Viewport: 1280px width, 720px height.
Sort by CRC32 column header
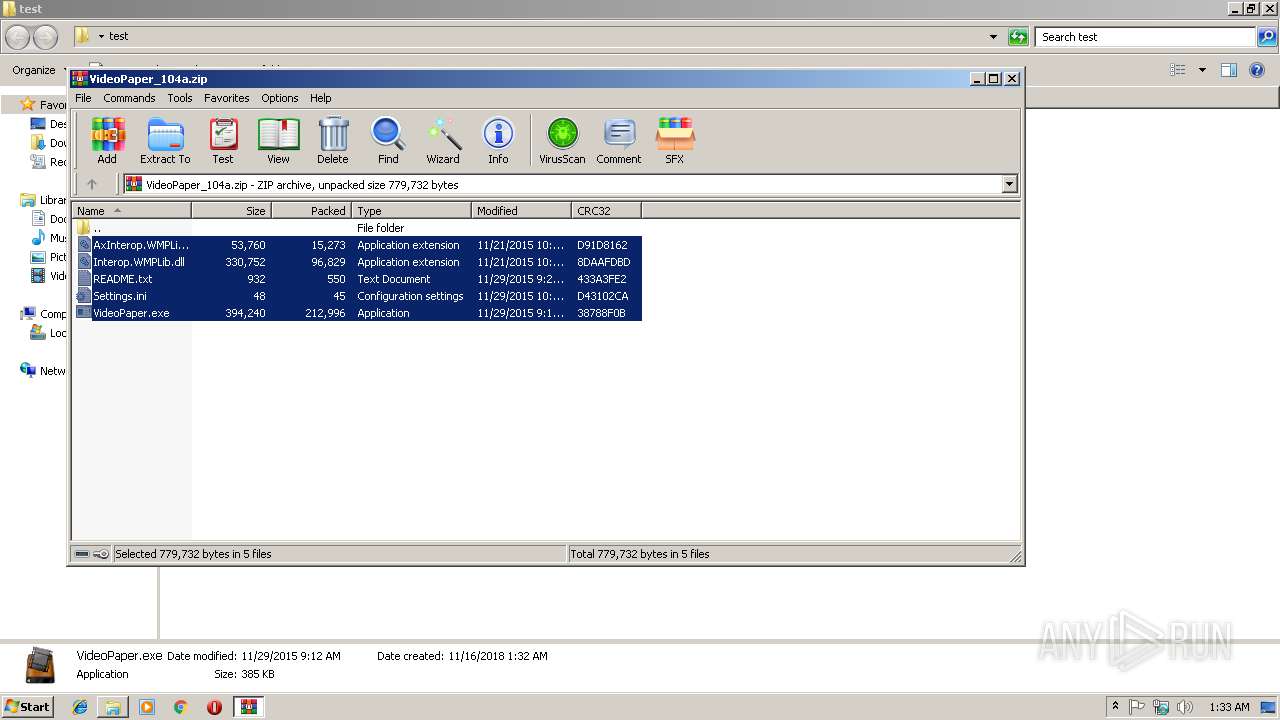[606, 211]
